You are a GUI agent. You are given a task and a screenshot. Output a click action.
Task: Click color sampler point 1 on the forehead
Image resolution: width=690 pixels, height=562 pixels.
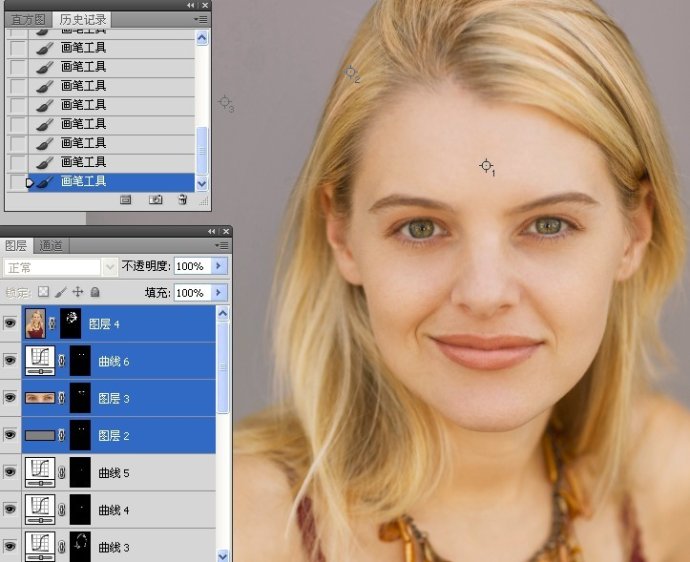click(486, 166)
